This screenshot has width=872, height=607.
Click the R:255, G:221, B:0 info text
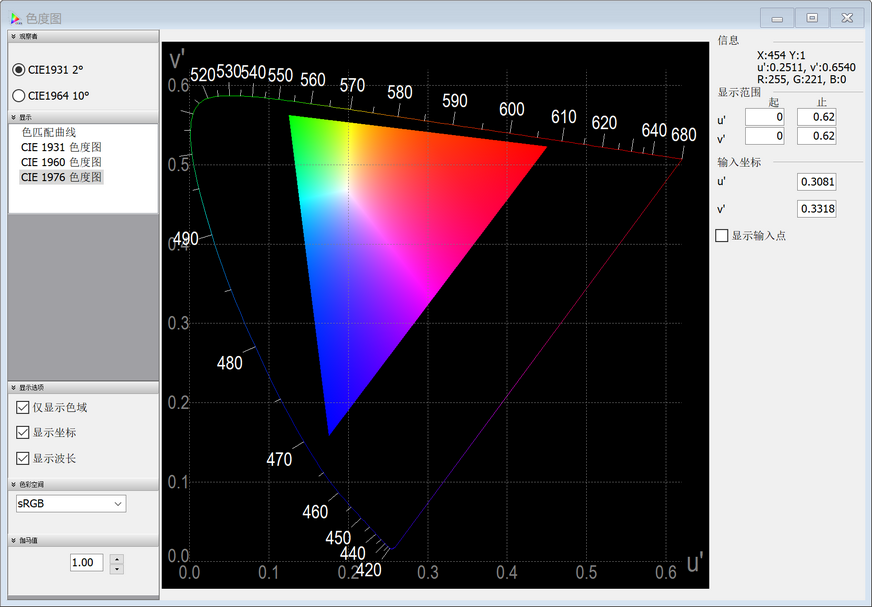pos(802,80)
